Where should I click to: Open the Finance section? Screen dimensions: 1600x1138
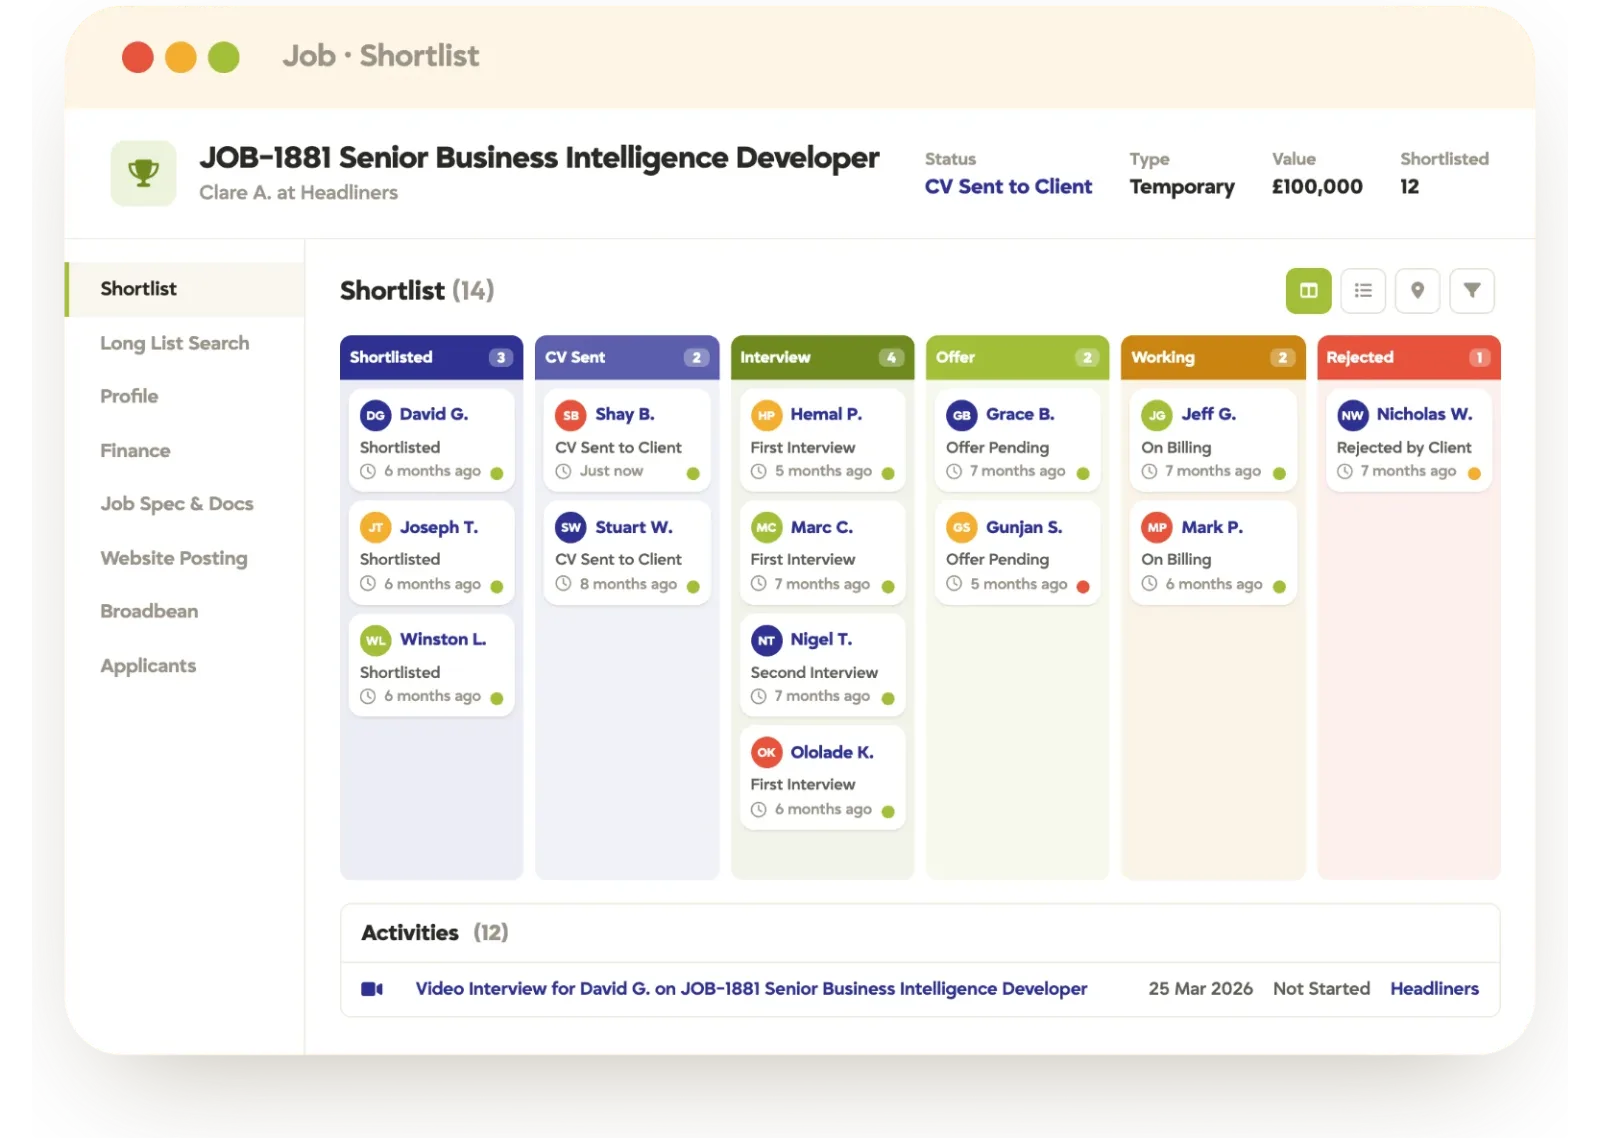pyautogui.click(x=135, y=451)
